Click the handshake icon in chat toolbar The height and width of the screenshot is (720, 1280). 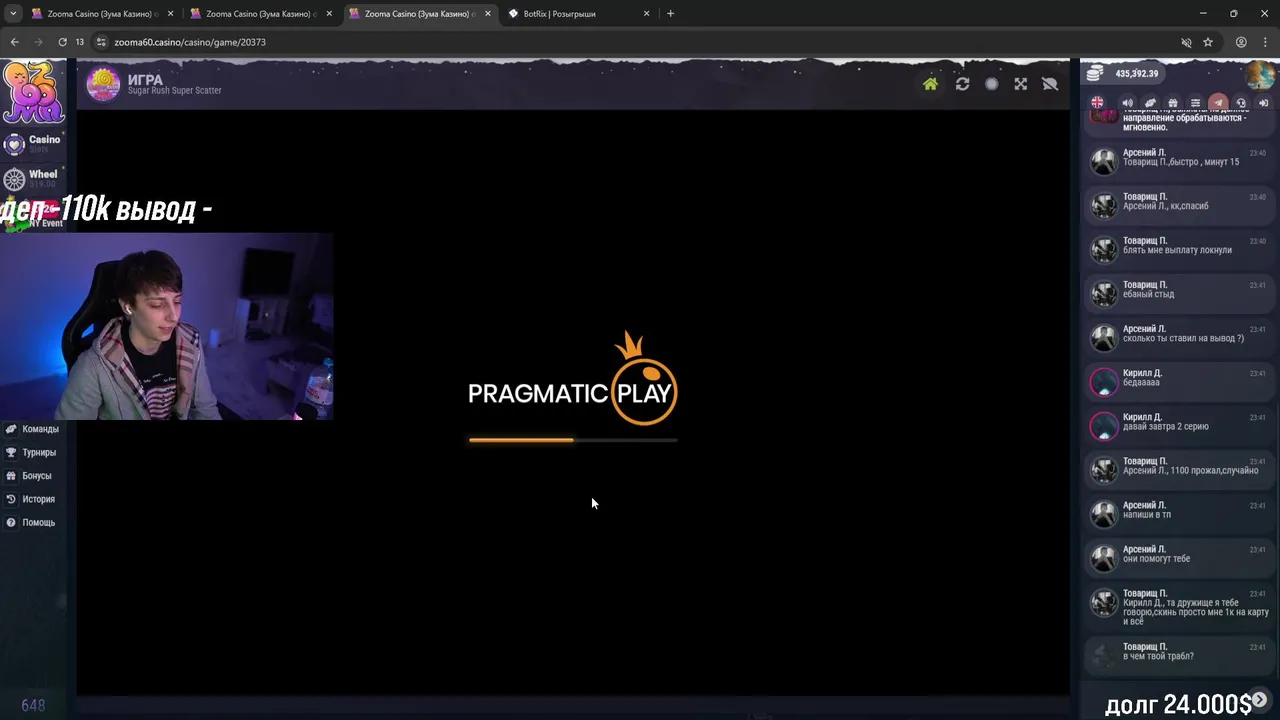(x=1150, y=102)
